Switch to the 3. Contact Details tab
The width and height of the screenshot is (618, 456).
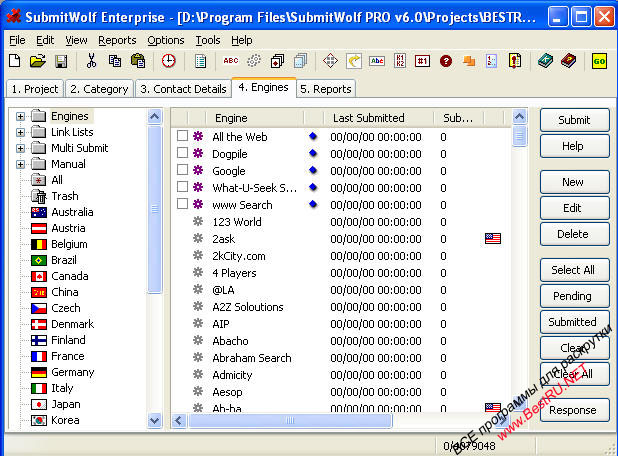pyautogui.click(x=183, y=89)
